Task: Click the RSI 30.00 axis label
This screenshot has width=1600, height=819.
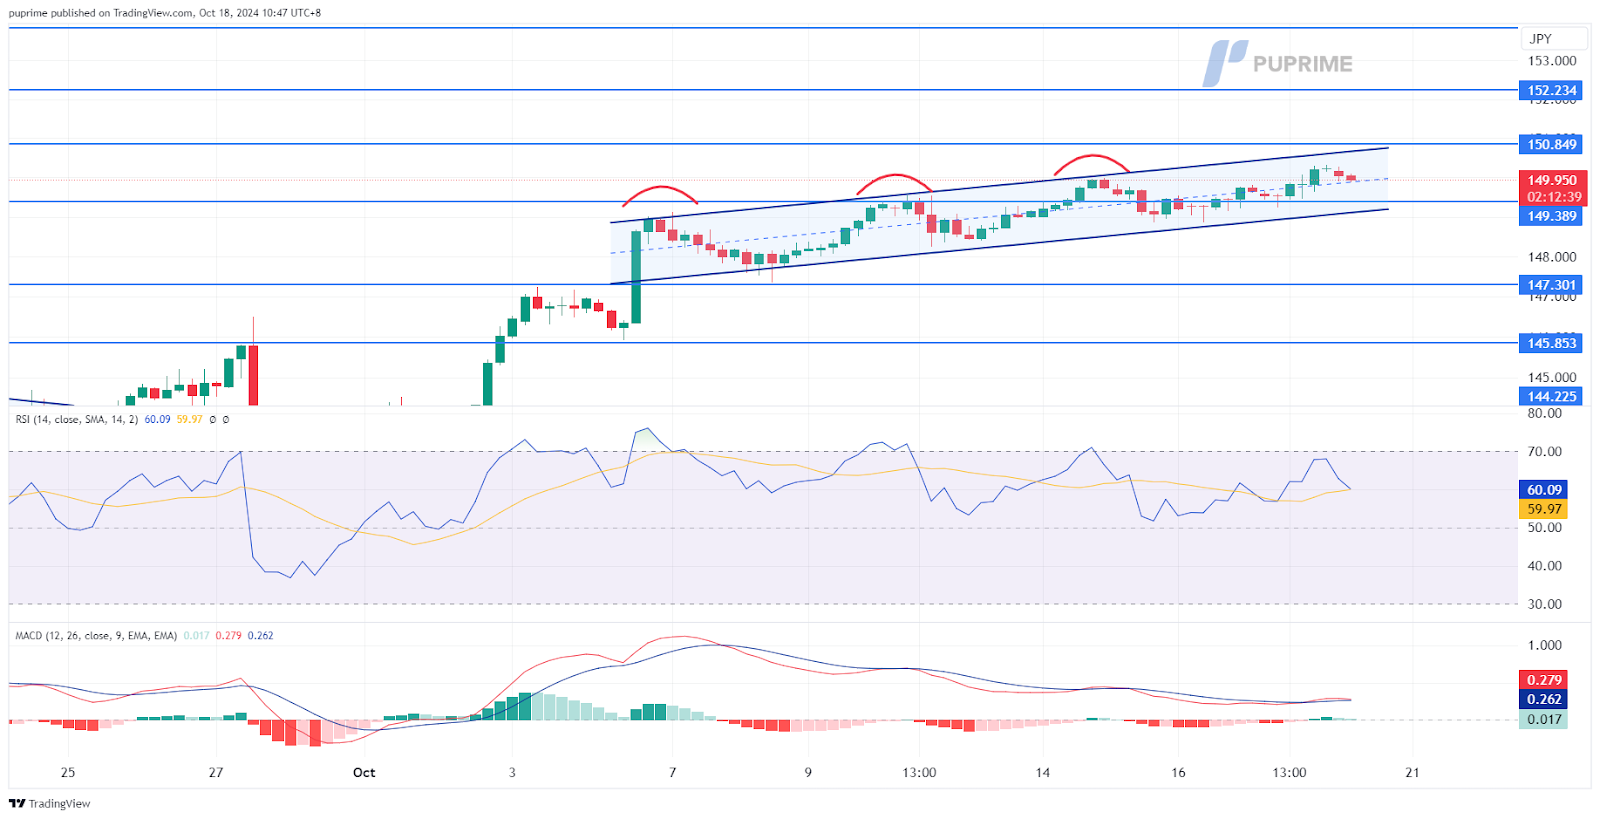Action: [x=1544, y=604]
